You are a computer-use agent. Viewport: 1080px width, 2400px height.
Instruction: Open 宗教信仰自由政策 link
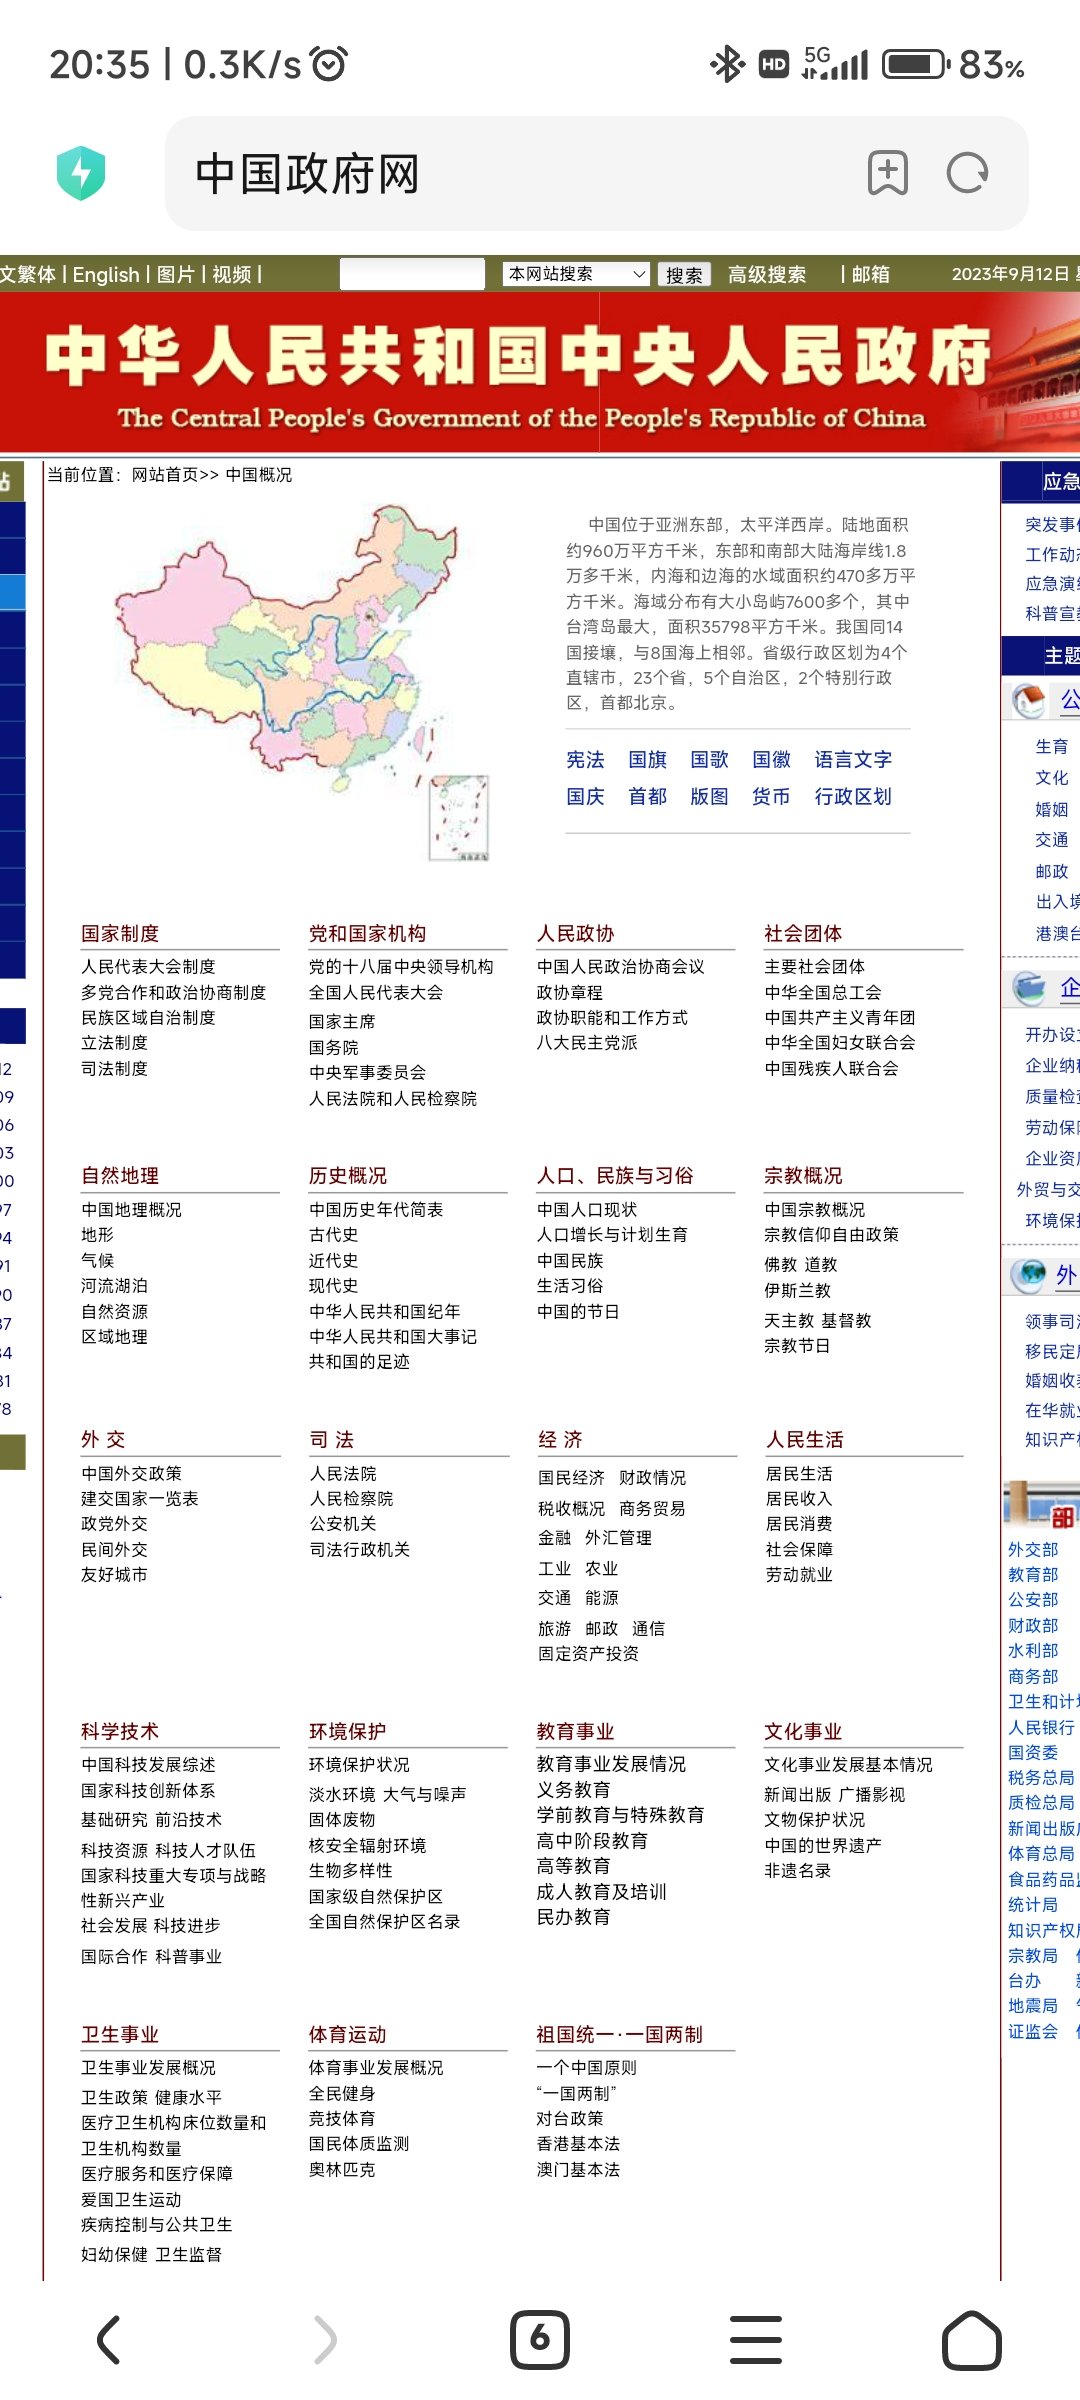[831, 1235]
